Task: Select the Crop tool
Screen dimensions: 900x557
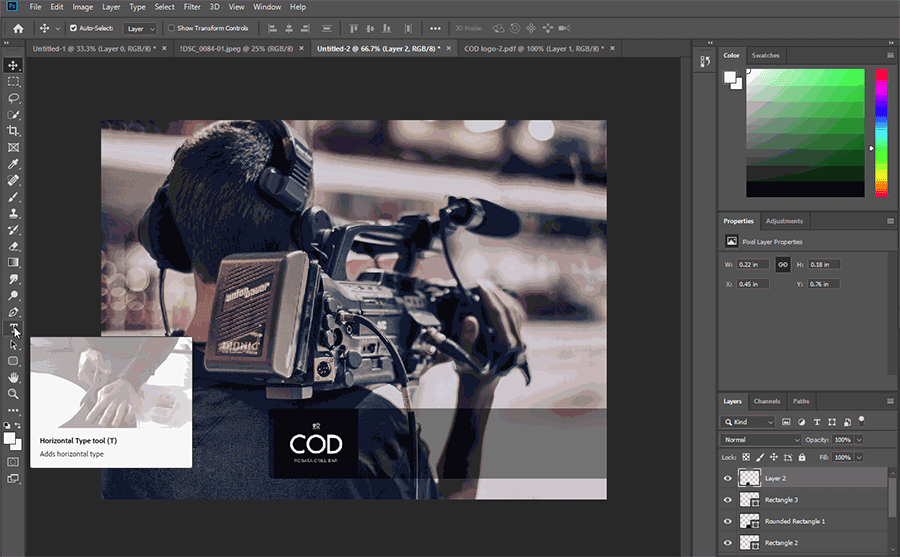Action: coord(13,131)
